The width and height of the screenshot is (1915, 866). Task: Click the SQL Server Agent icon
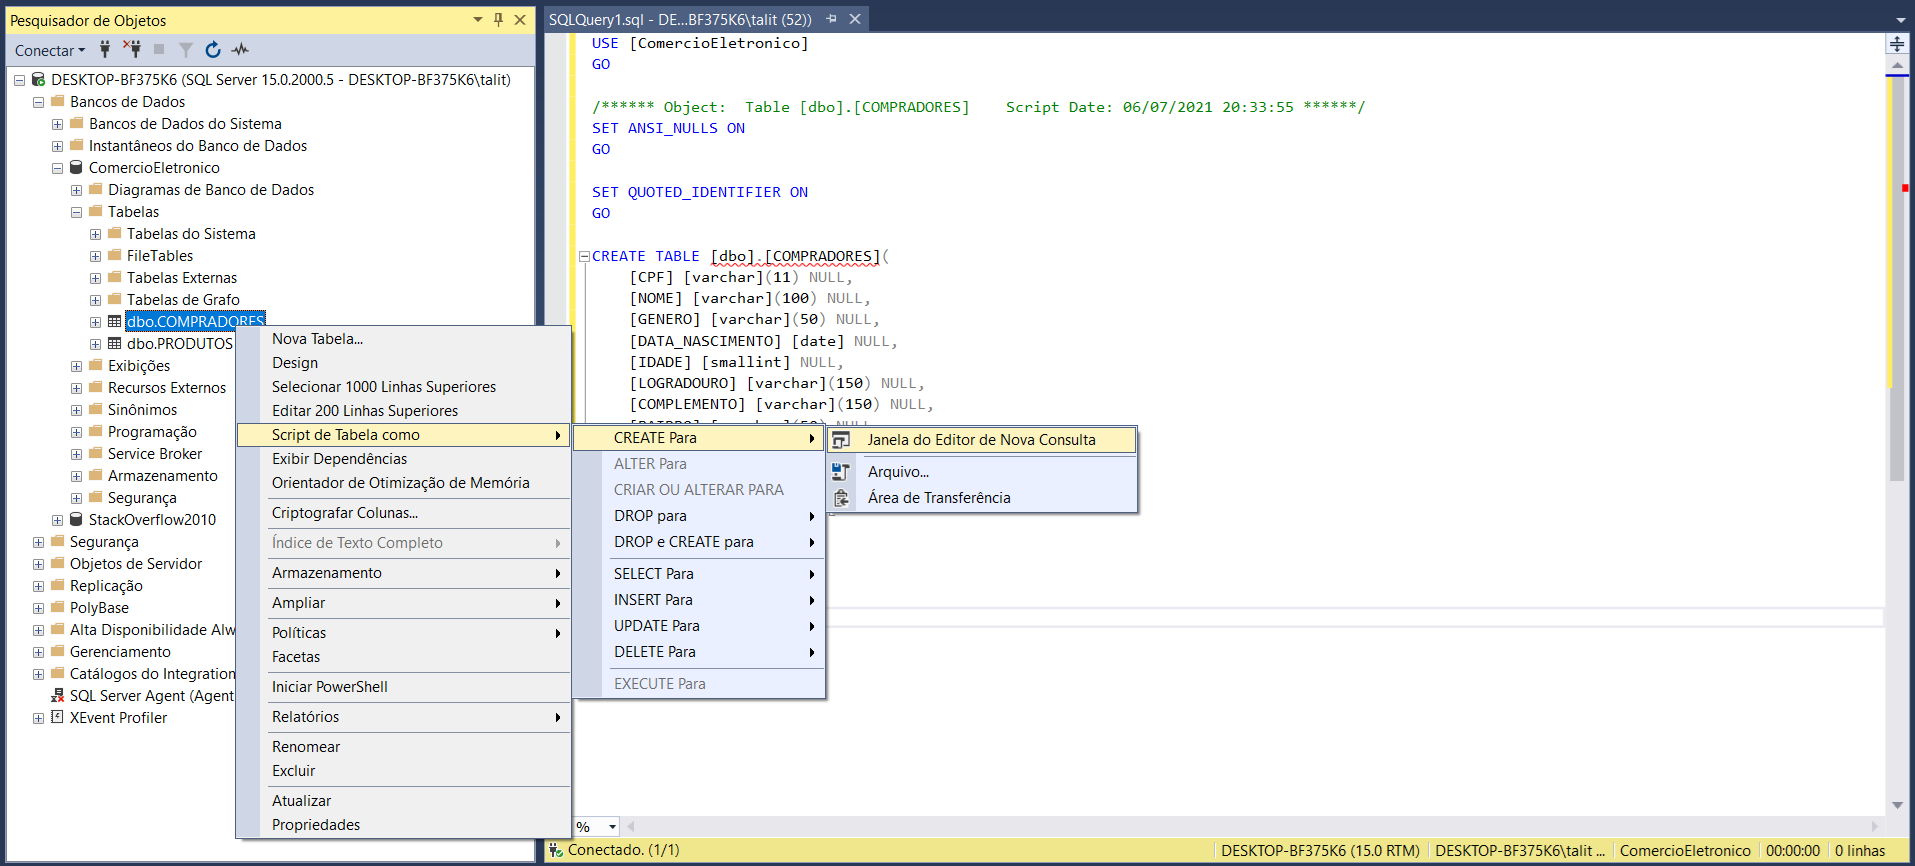click(x=57, y=695)
